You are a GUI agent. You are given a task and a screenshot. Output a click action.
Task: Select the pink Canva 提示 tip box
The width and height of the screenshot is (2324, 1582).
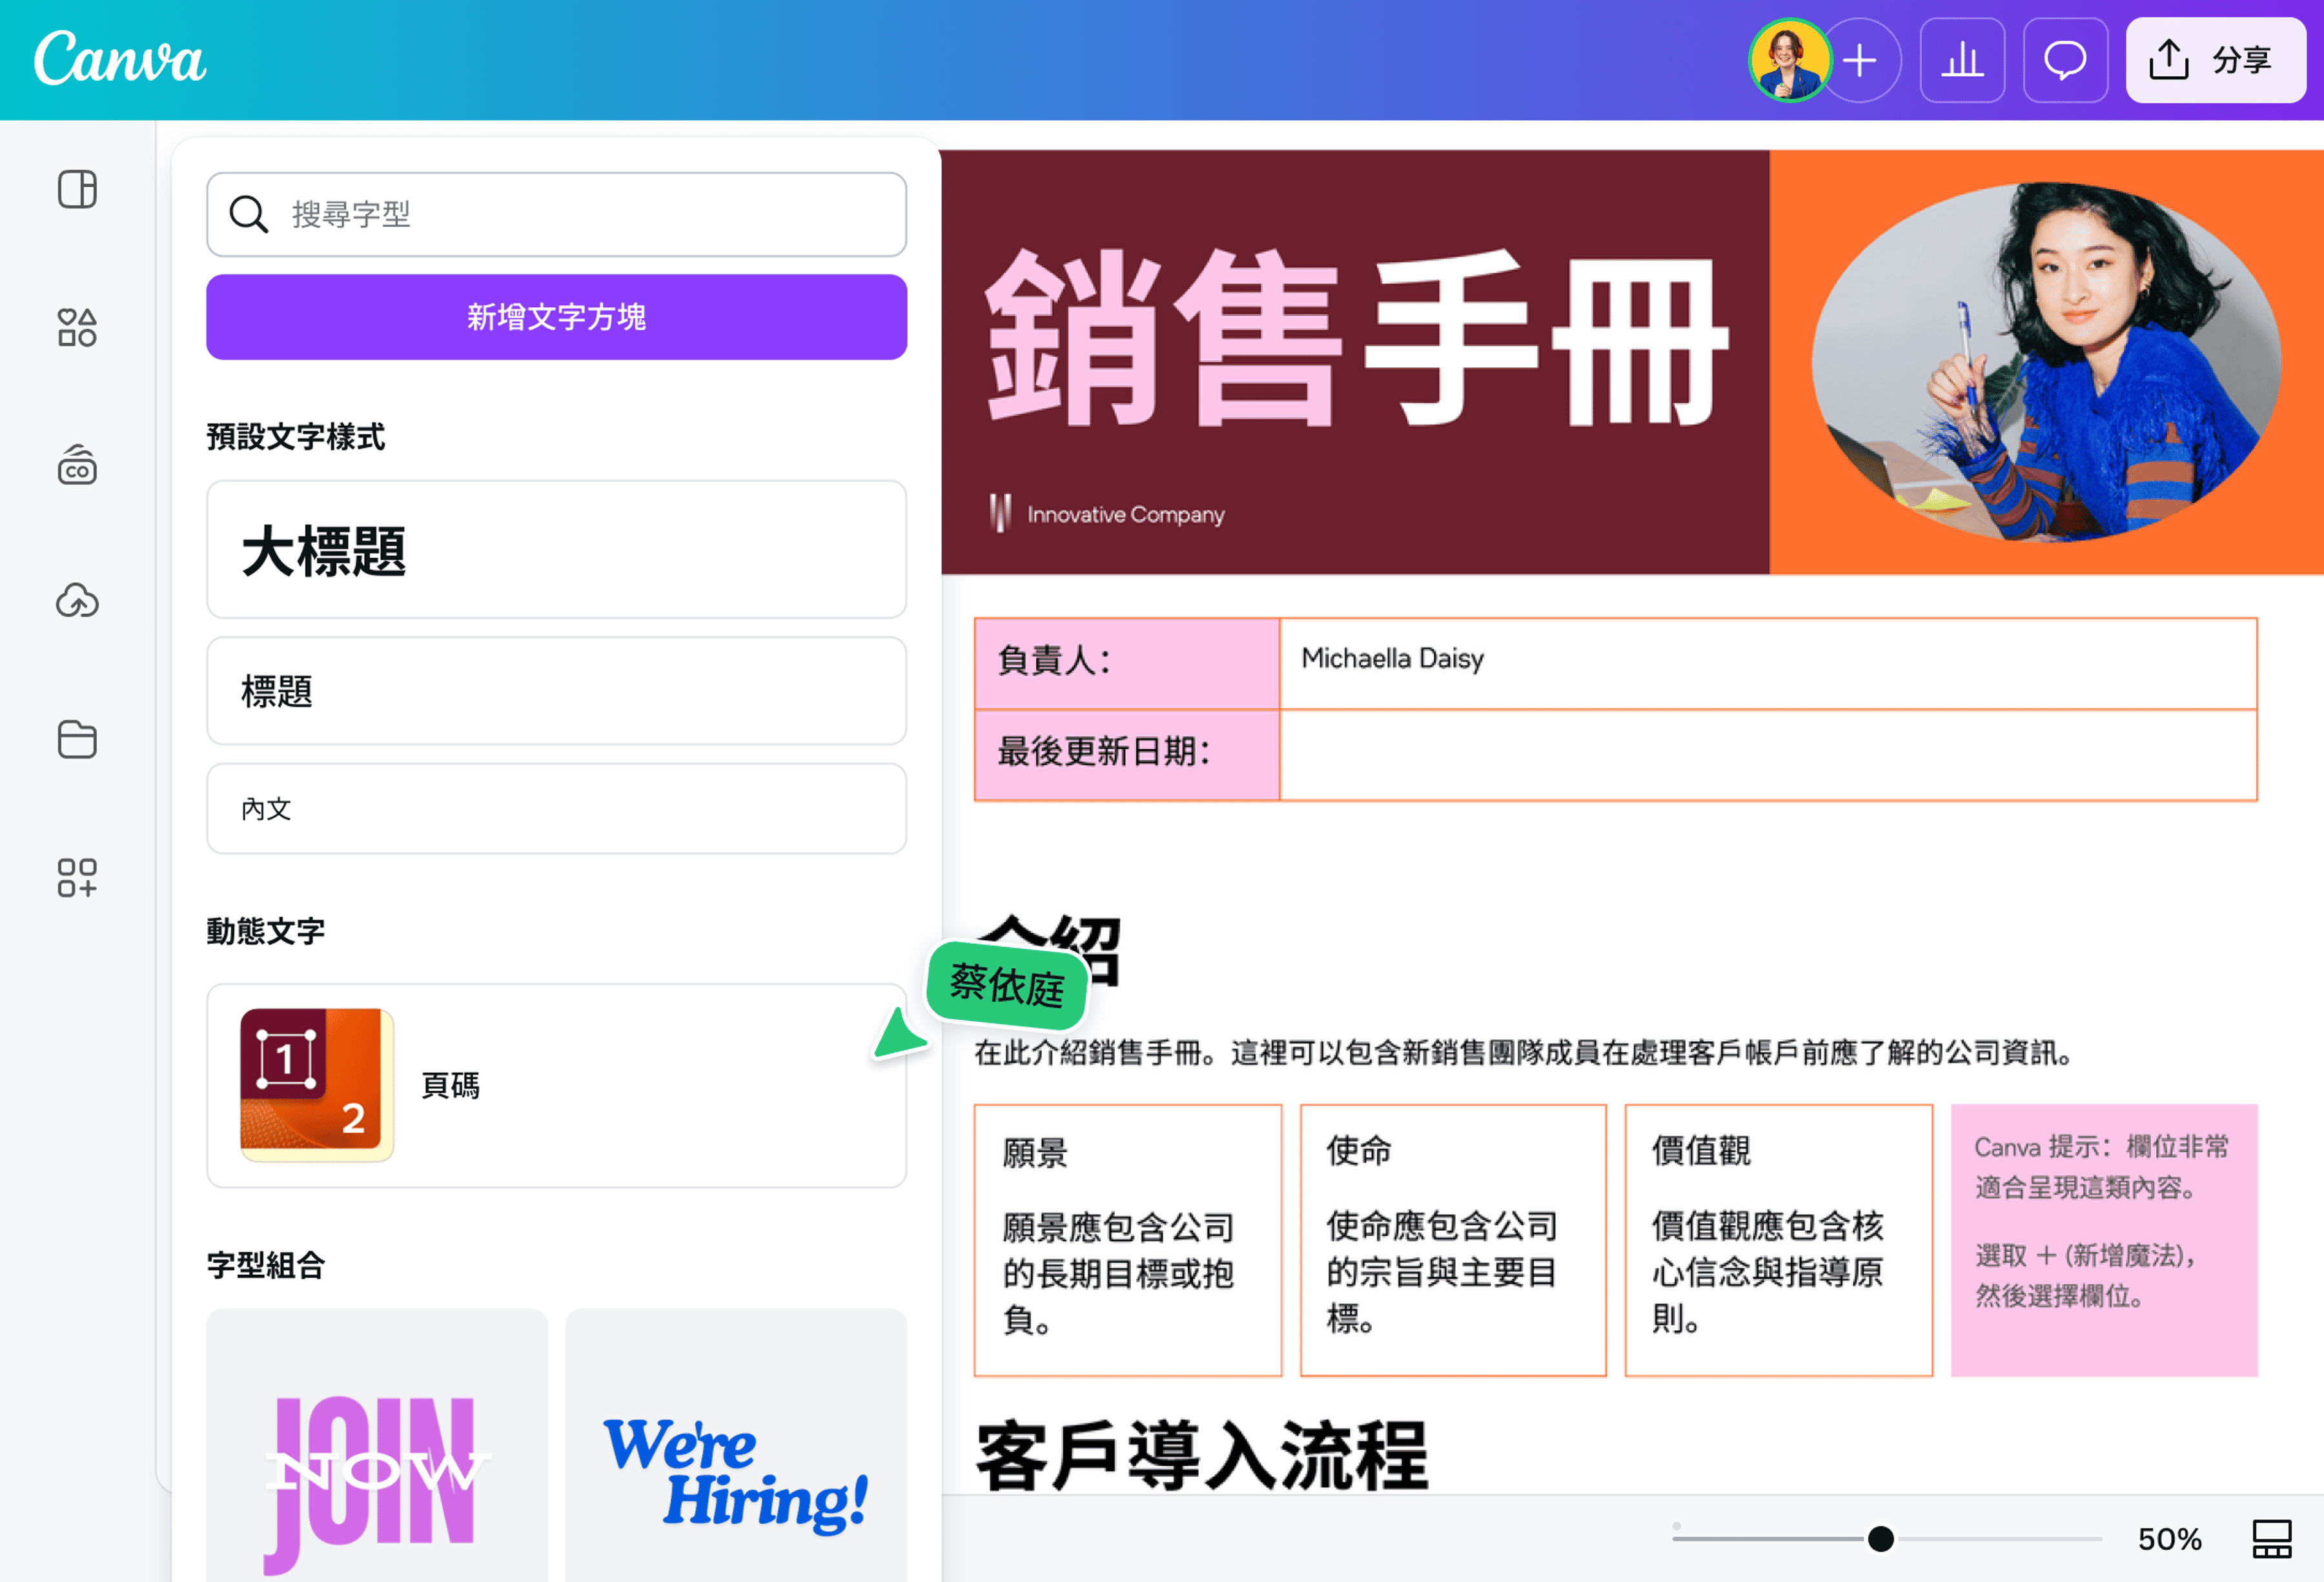click(x=2104, y=1240)
